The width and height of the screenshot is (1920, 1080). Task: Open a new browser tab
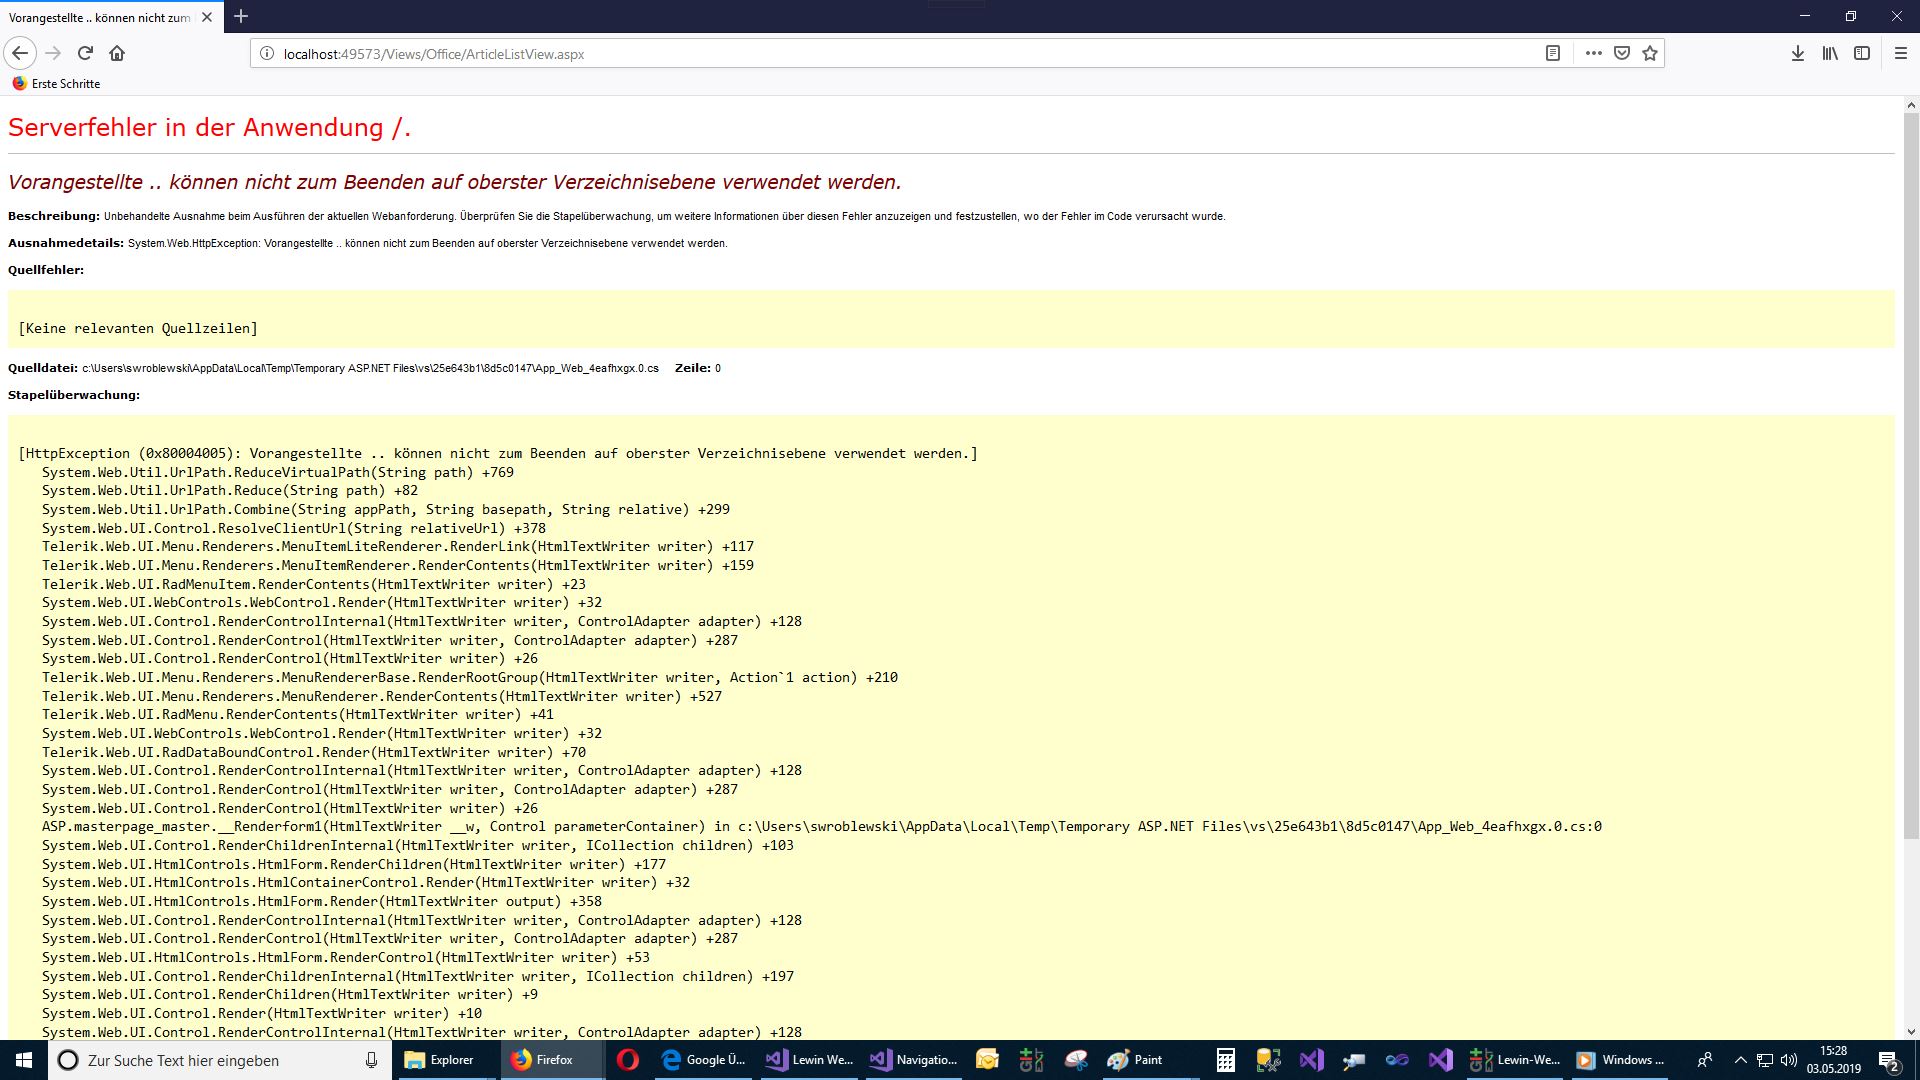241,16
